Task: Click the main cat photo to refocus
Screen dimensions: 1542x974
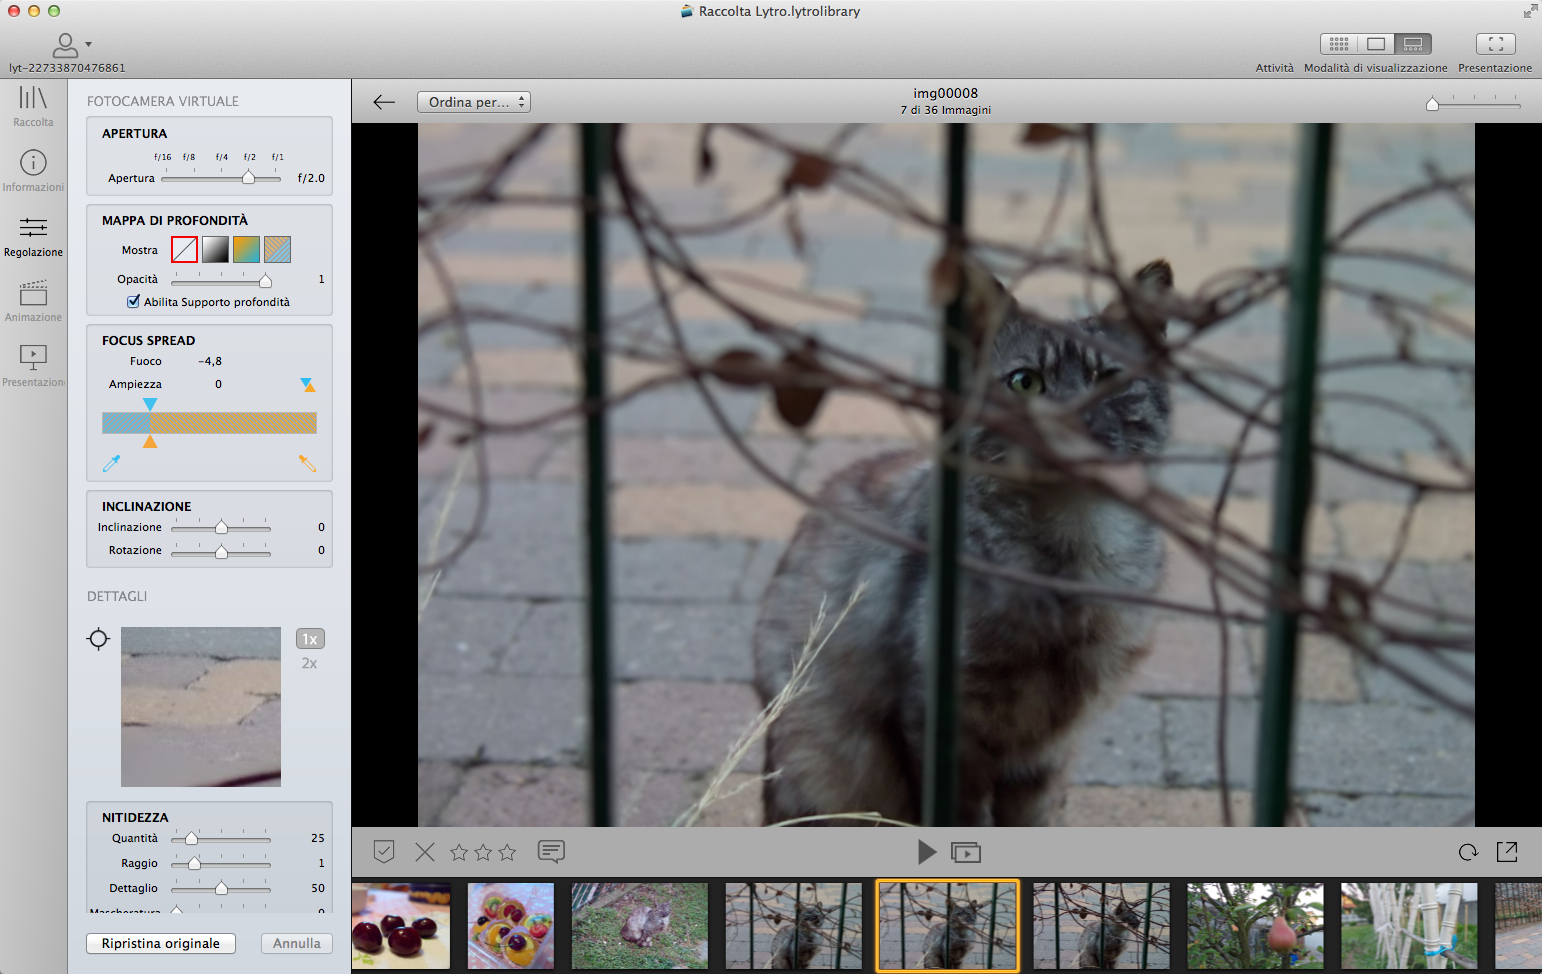Action: tap(946, 475)
